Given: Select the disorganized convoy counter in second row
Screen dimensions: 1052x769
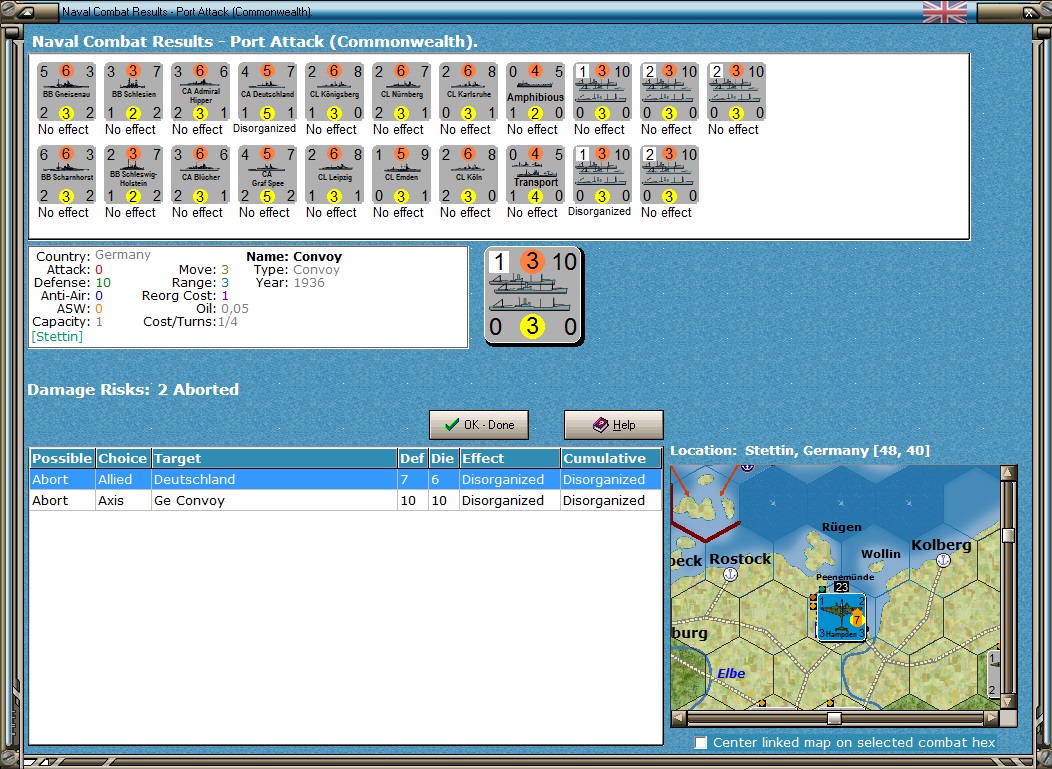Looking at the screenshot, I should [x=602, y=174].
